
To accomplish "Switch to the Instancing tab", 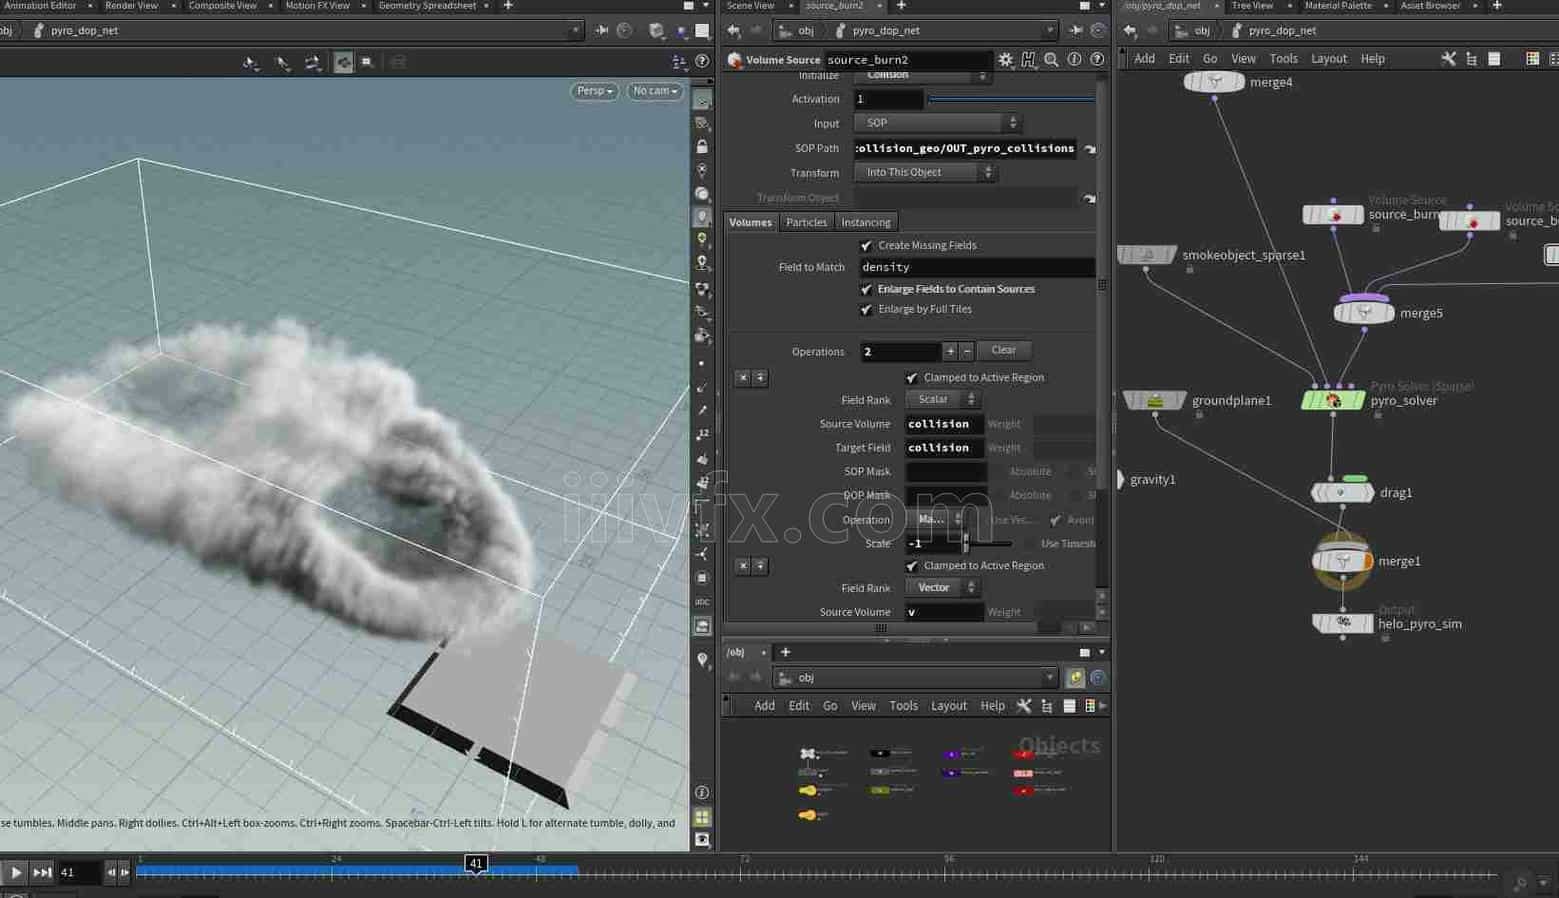I will [x=865, y=223].
